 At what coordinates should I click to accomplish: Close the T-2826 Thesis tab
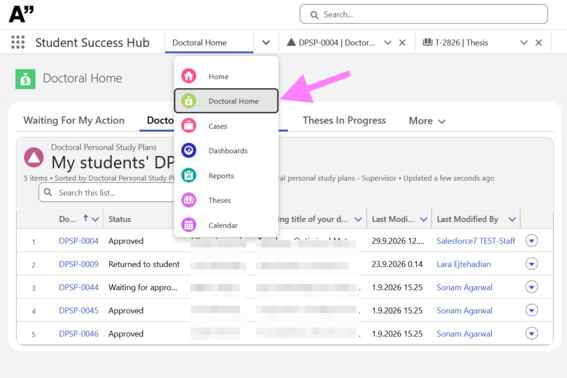click(538, 42)
